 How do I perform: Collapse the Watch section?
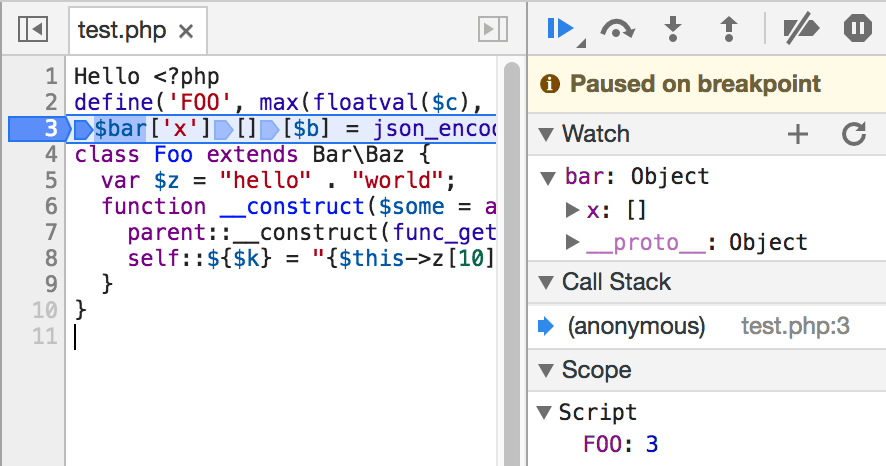point(546,134)
